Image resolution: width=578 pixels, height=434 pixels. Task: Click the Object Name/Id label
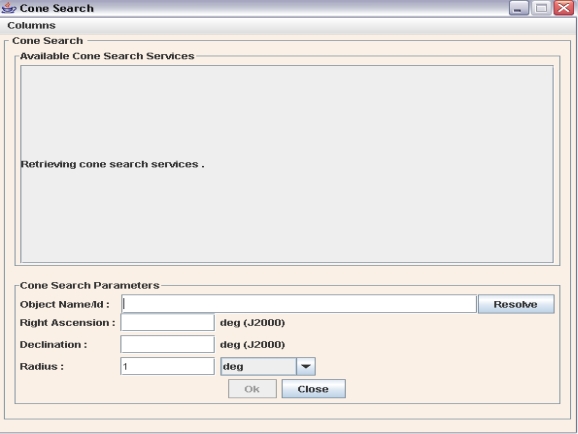tap(65, 304)
